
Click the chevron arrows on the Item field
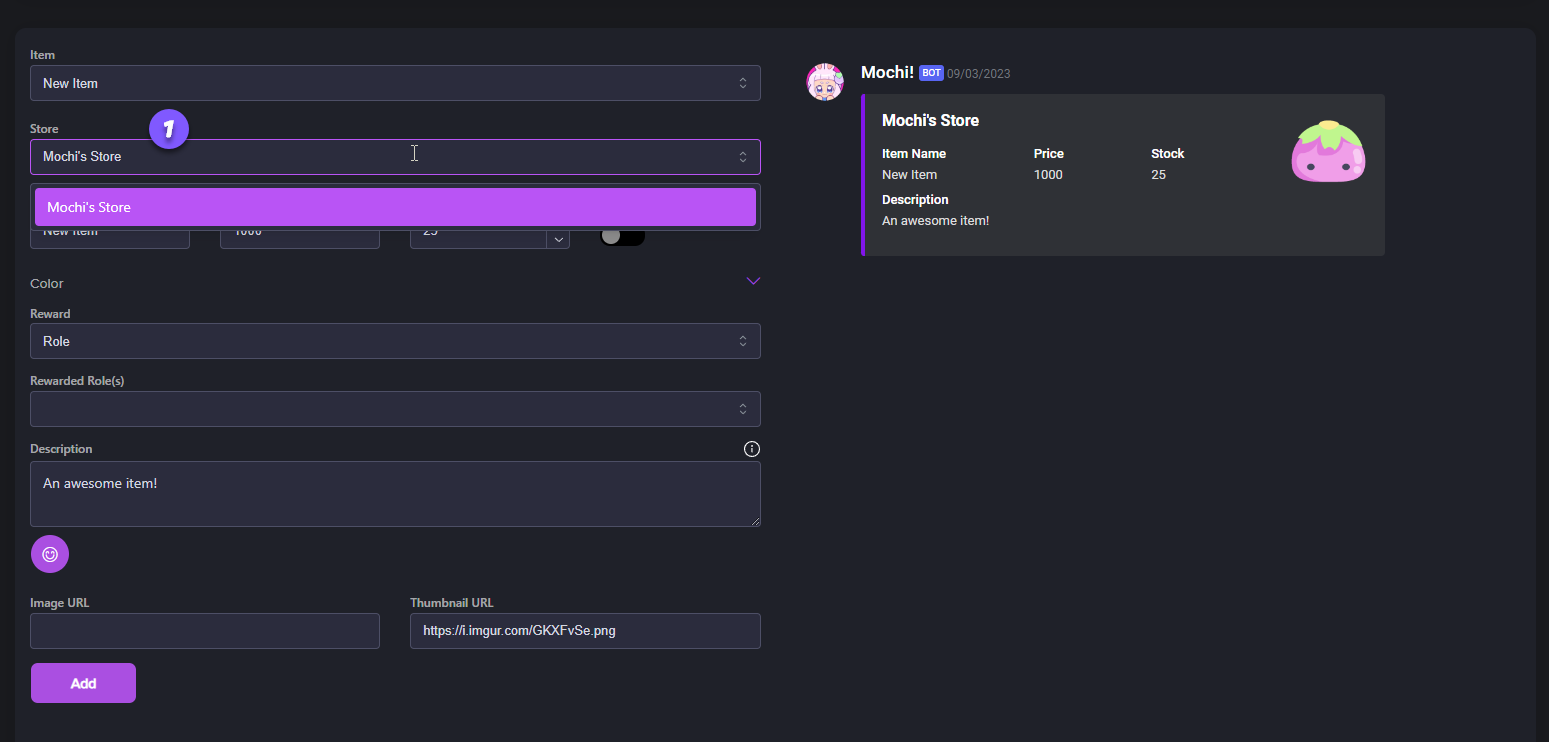[x=742, y=83]
